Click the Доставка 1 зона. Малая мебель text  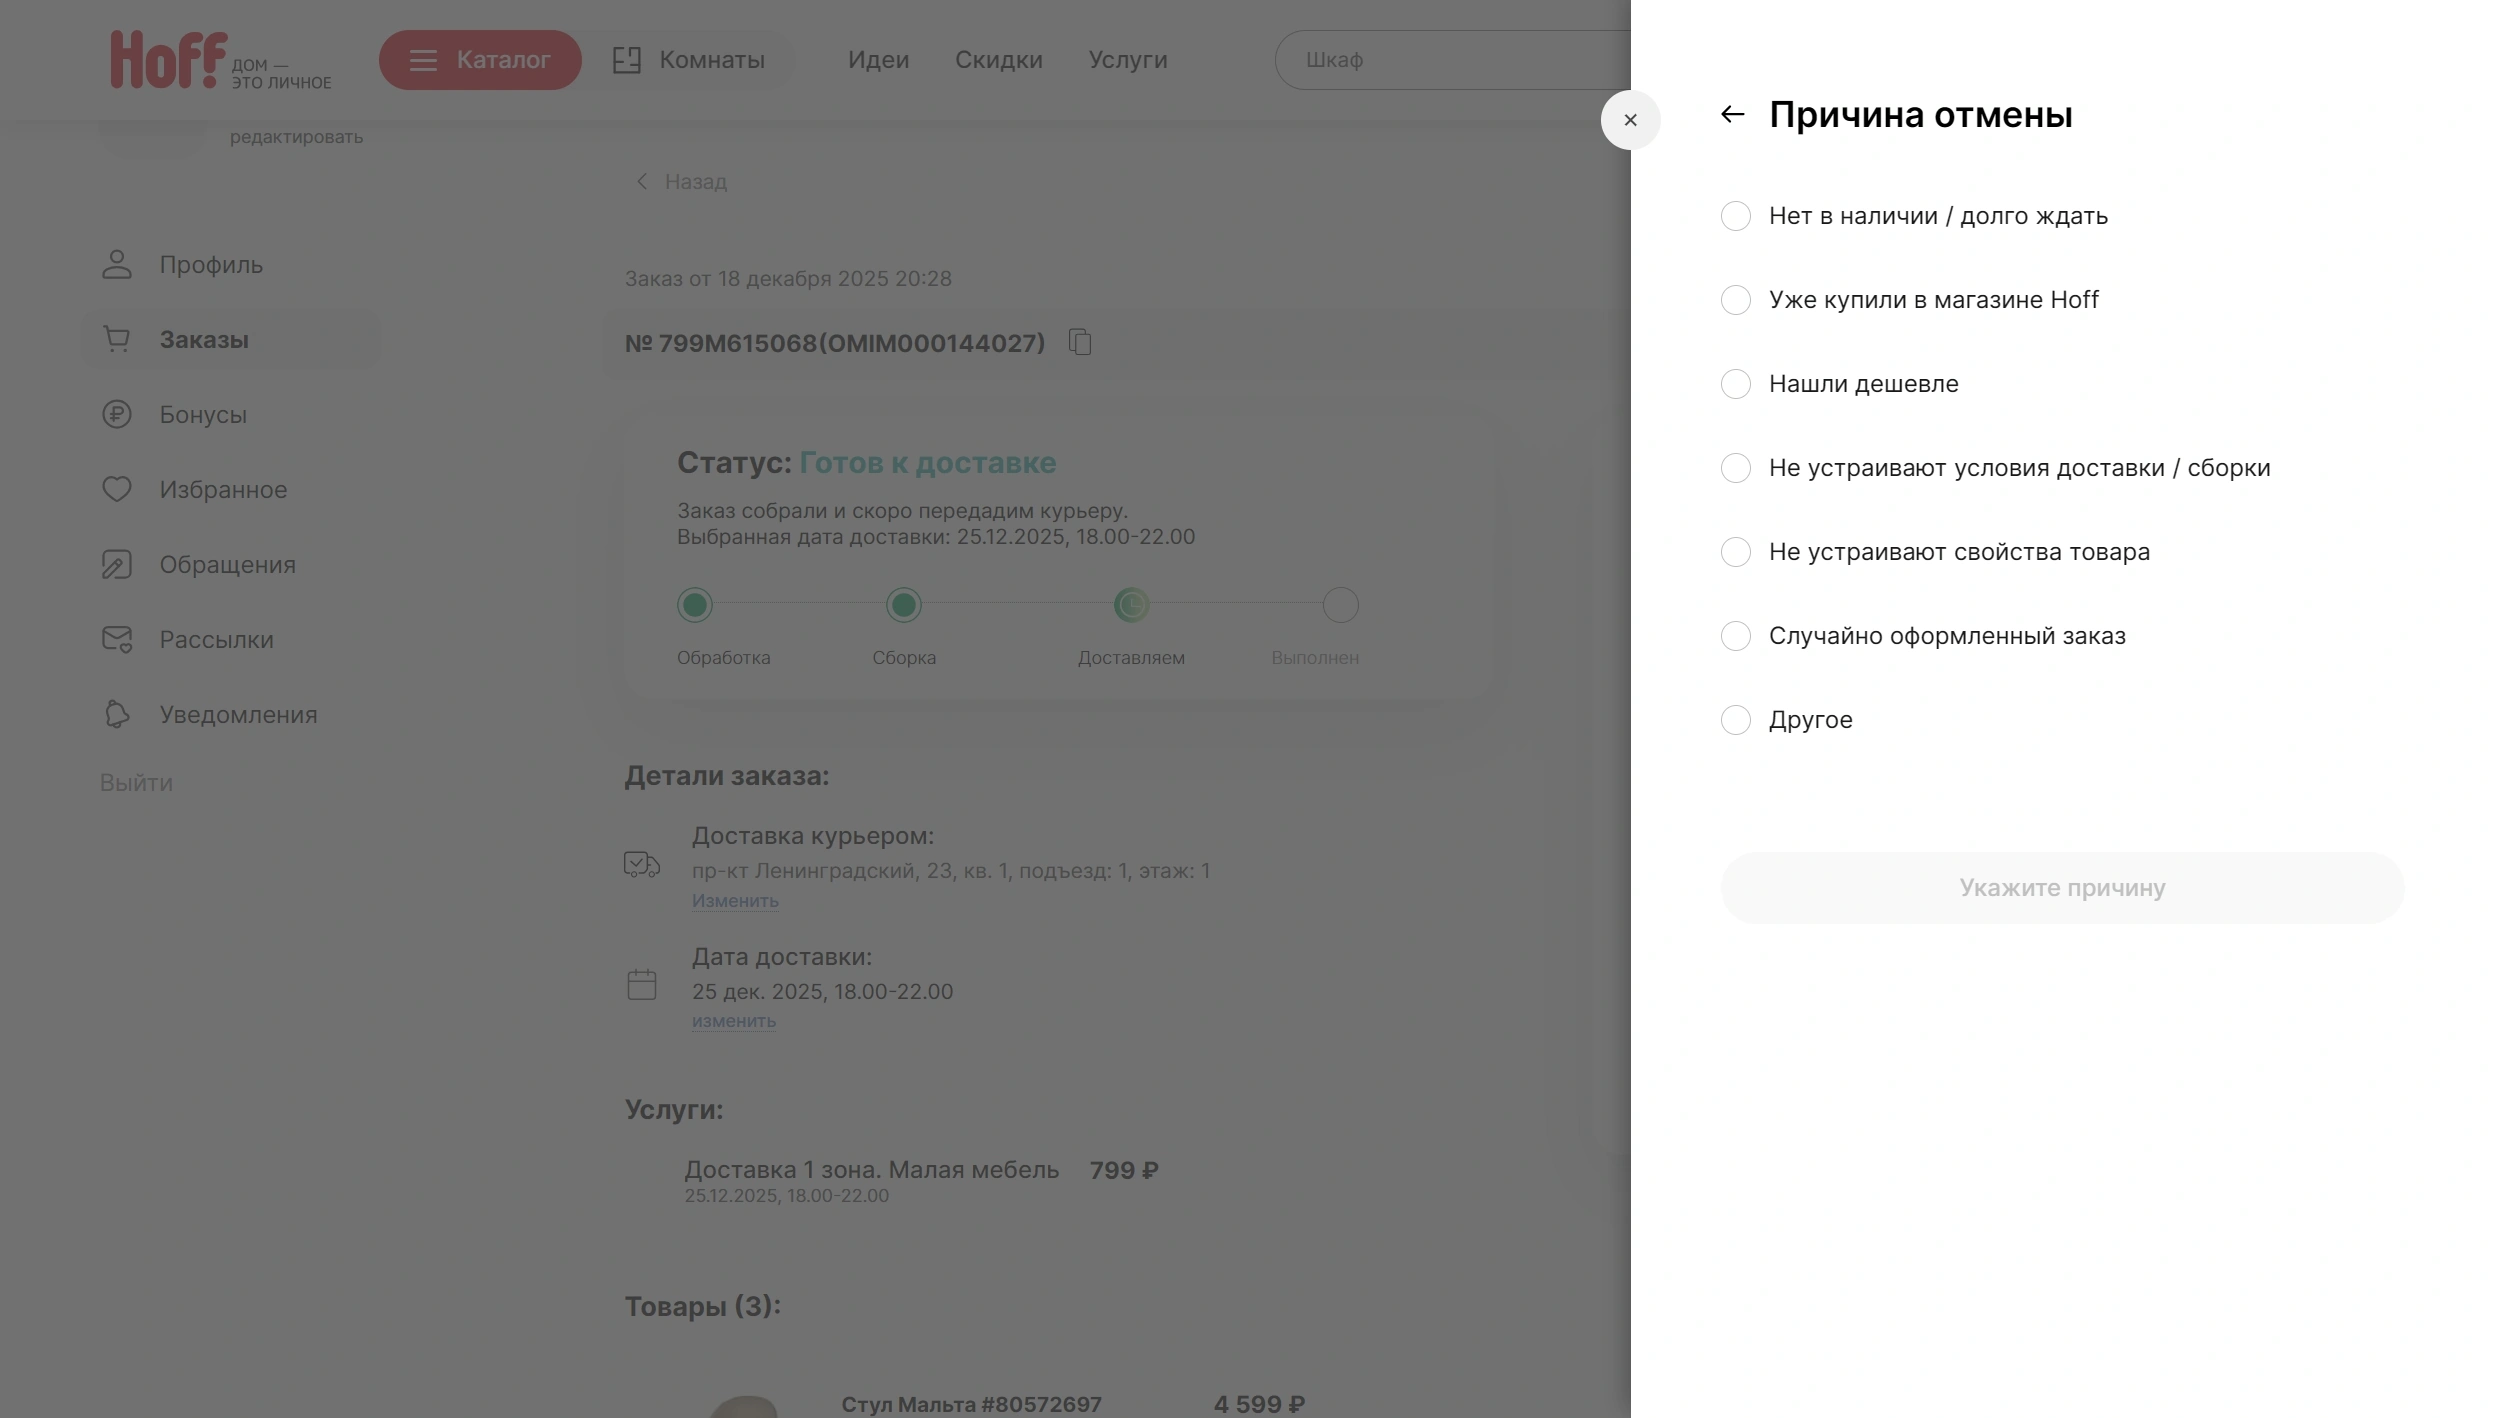(x=871, y=1169)
